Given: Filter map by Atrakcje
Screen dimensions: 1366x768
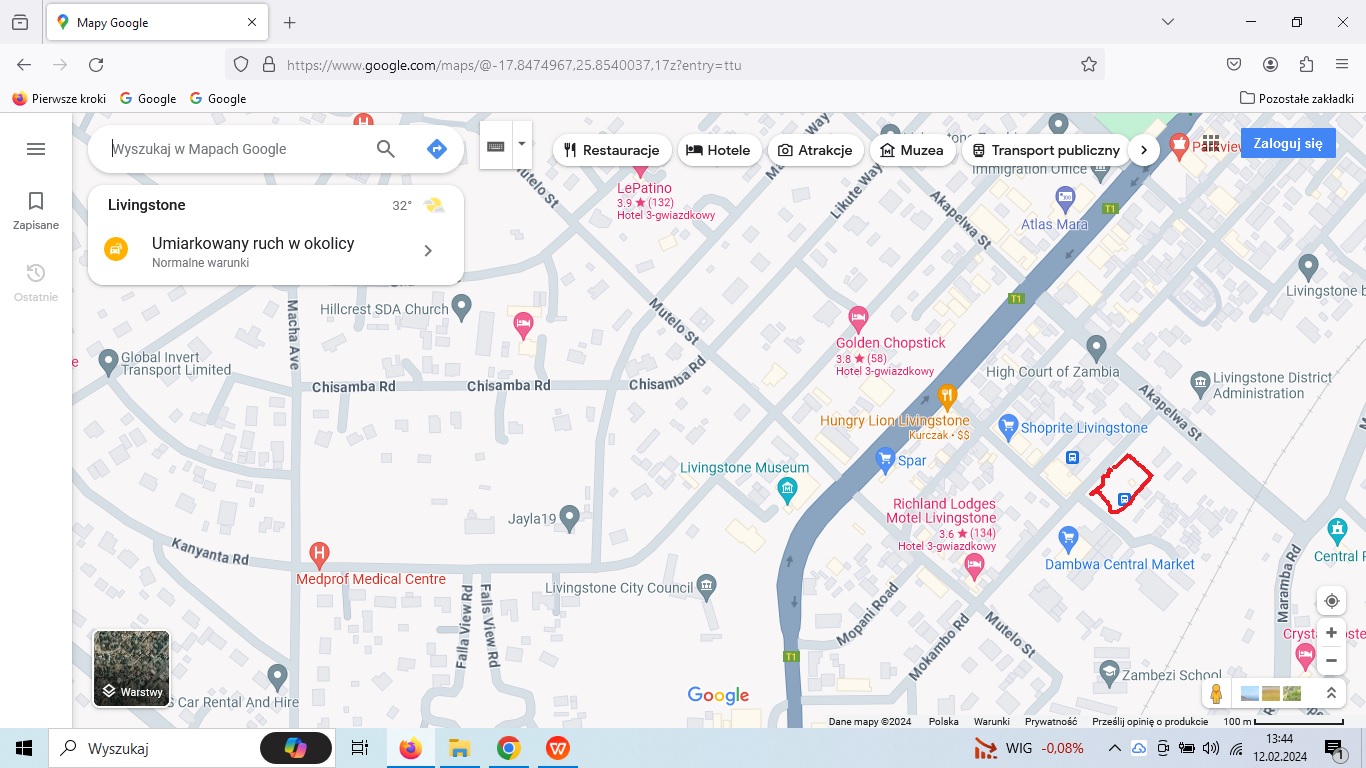Looking at the screenshot, I should coord(815,150).
